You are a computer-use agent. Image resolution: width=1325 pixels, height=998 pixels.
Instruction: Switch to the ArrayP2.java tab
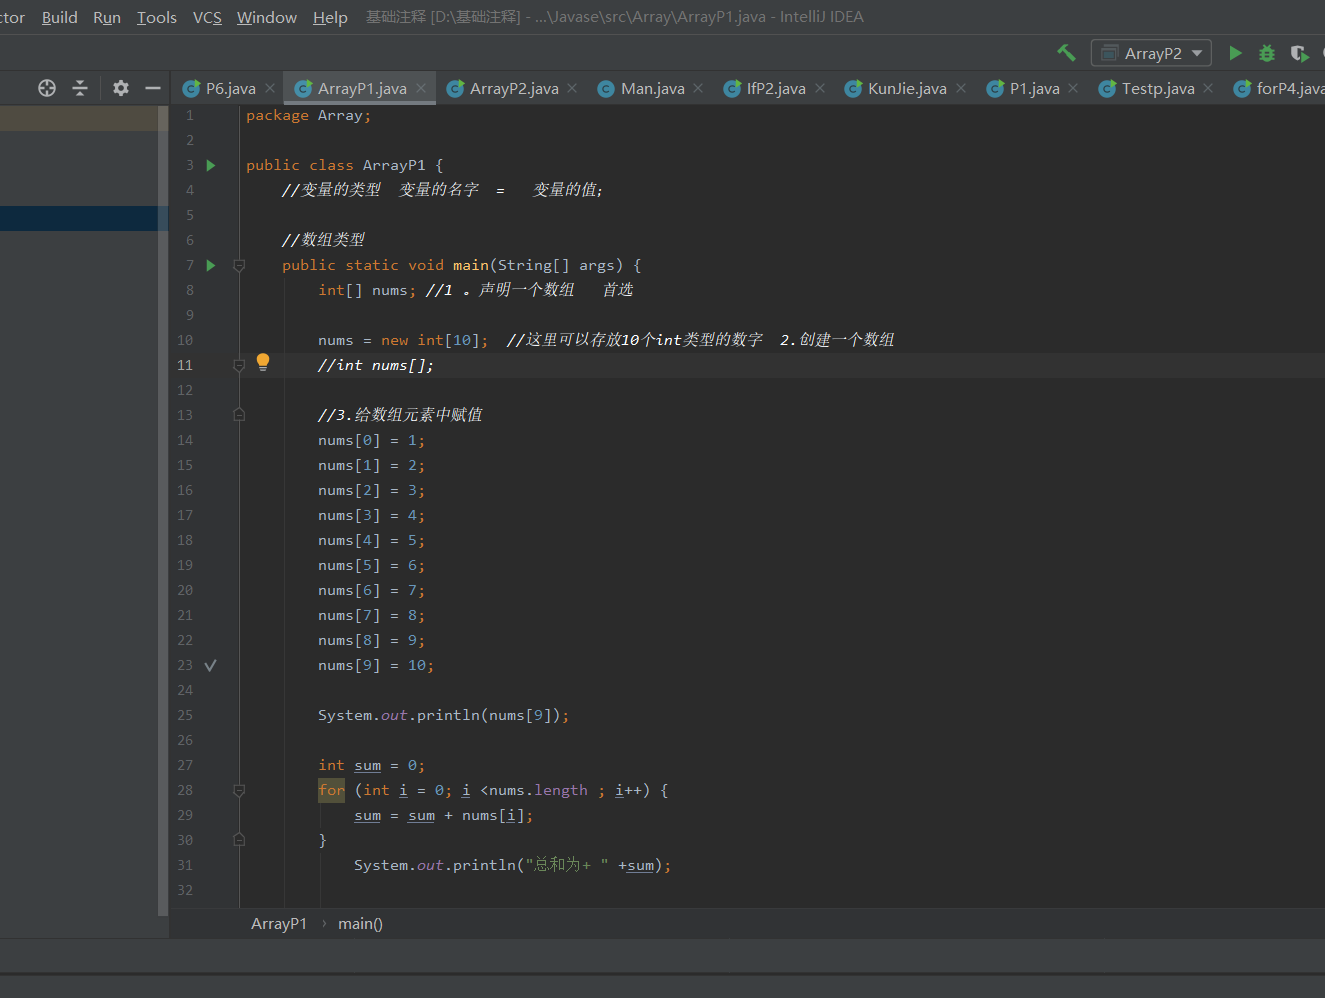point(513,89)
